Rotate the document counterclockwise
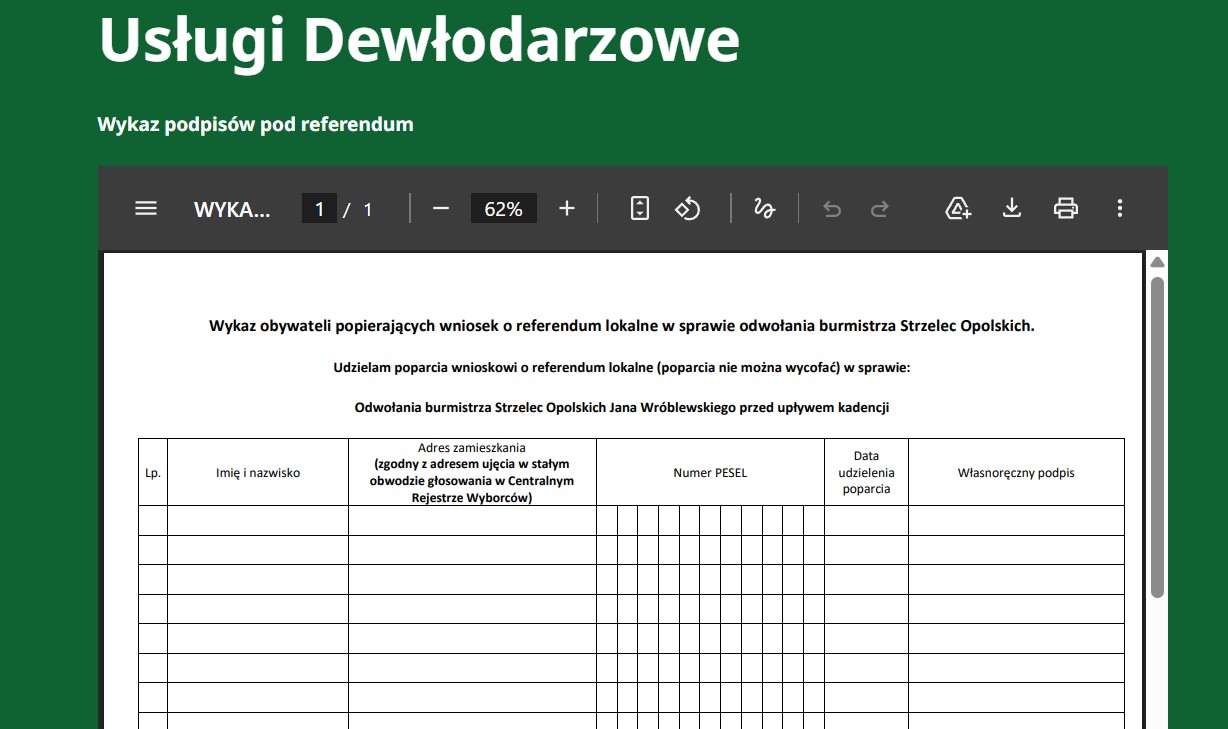Viewport: 1228px width, 729px height. click(x=688, y=208)
